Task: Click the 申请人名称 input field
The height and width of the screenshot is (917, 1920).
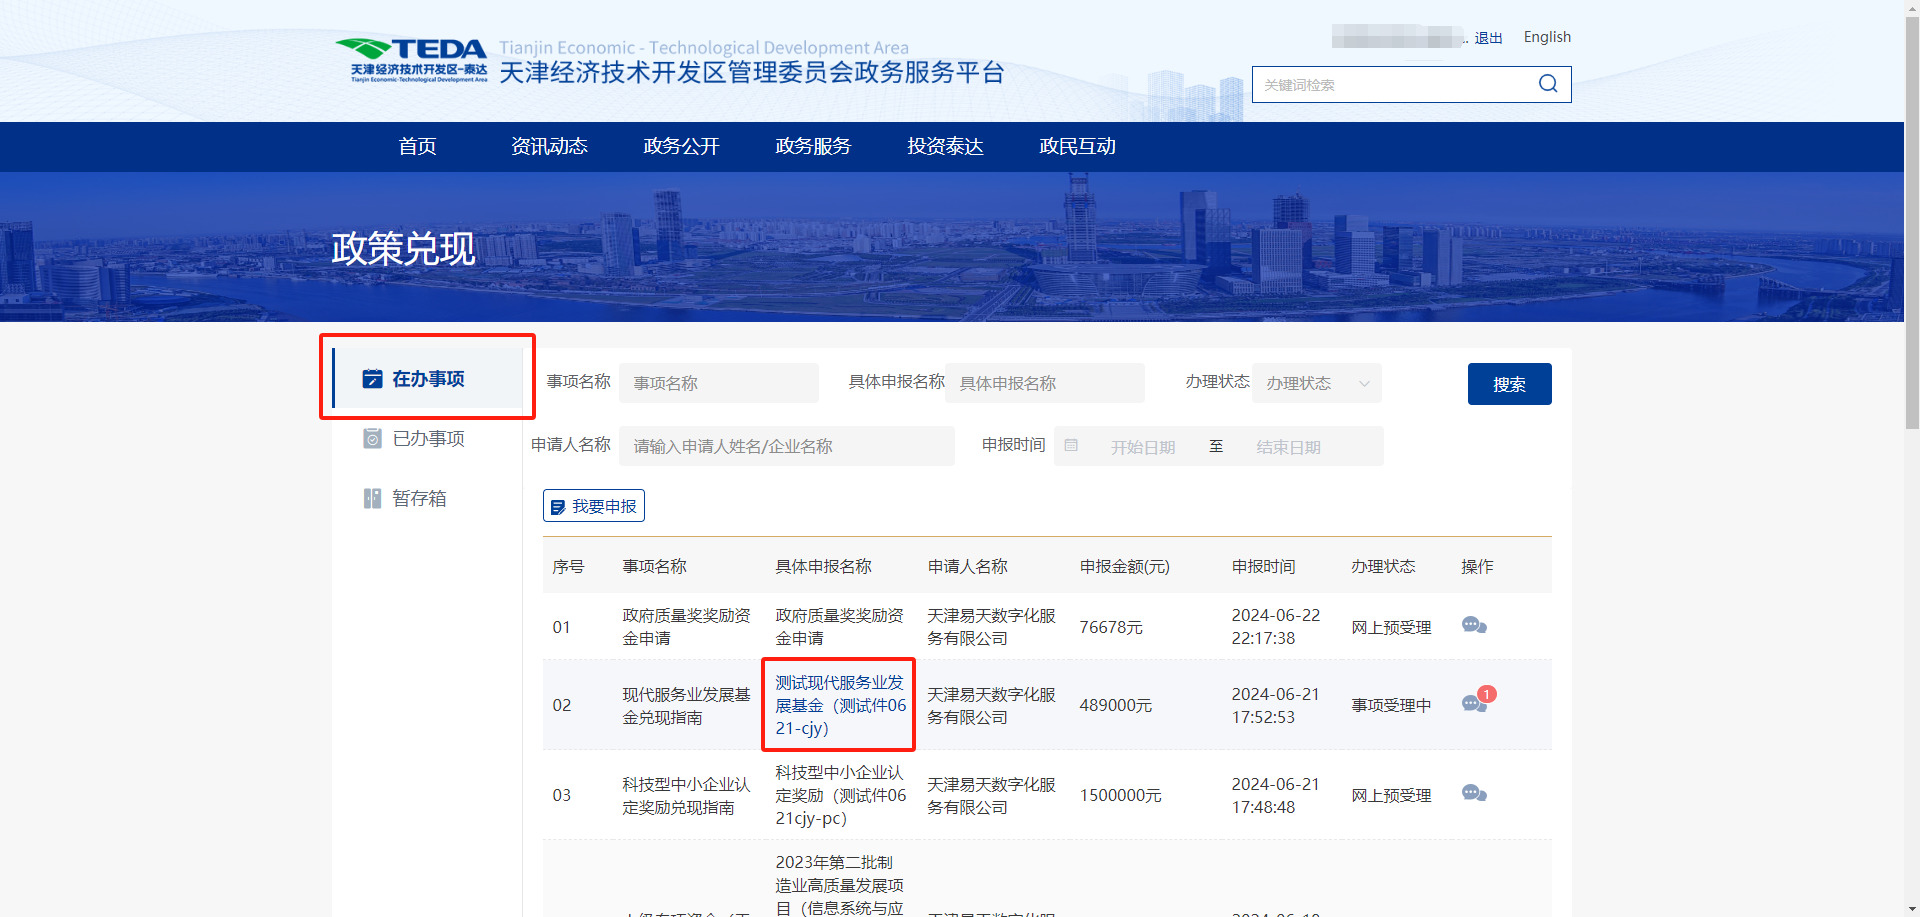Action: point(787,446)
